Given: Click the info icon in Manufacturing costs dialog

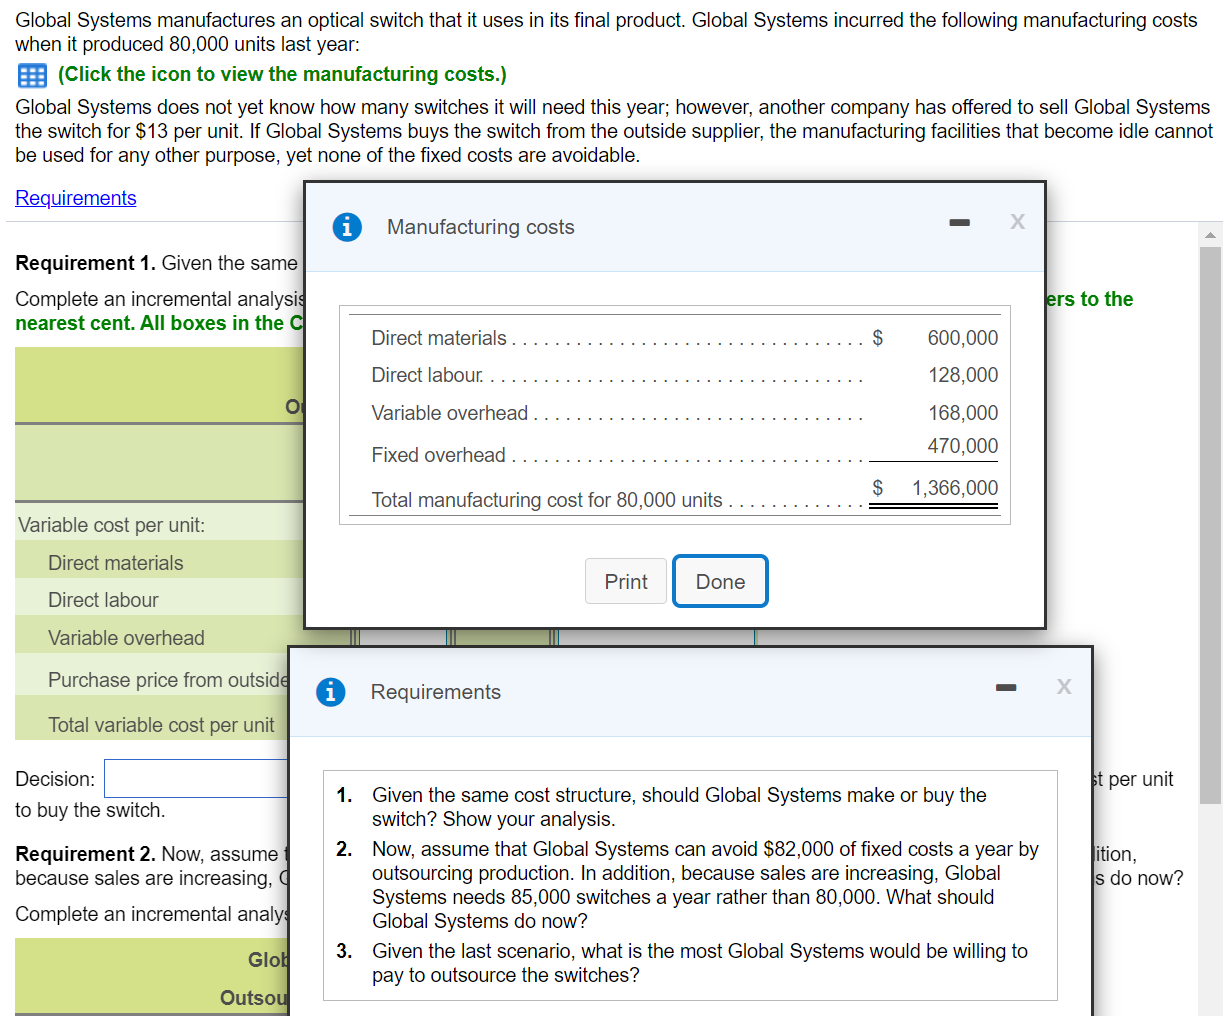Looking at the screenshot, I should [x=347, y=227].
